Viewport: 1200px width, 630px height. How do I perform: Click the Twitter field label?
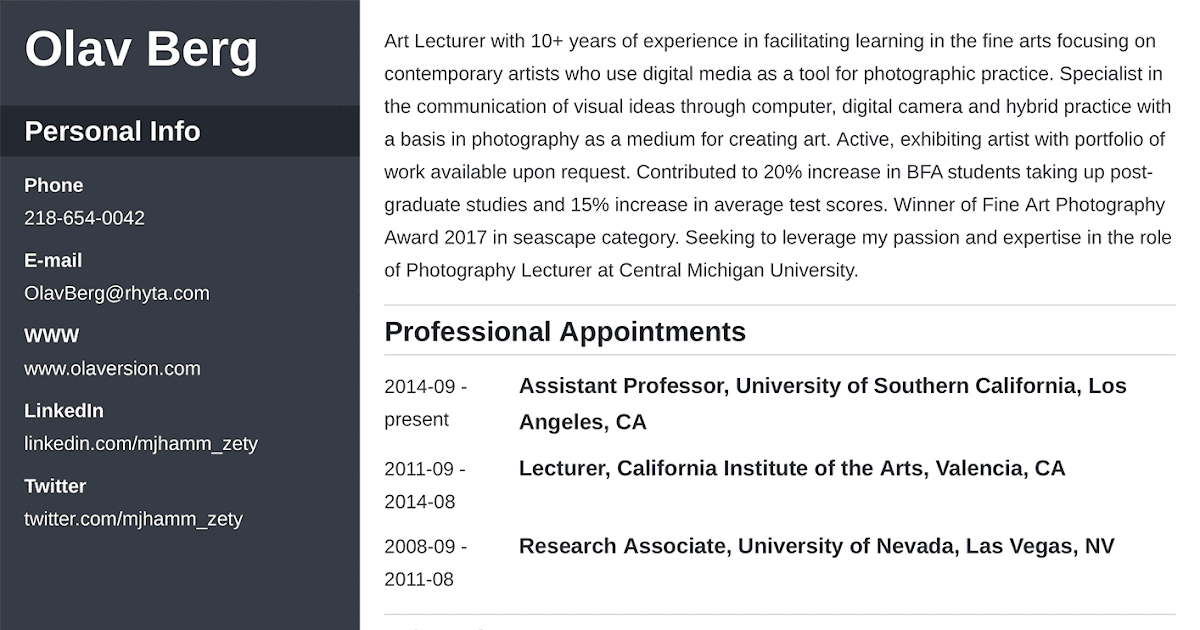pos(55,486)
